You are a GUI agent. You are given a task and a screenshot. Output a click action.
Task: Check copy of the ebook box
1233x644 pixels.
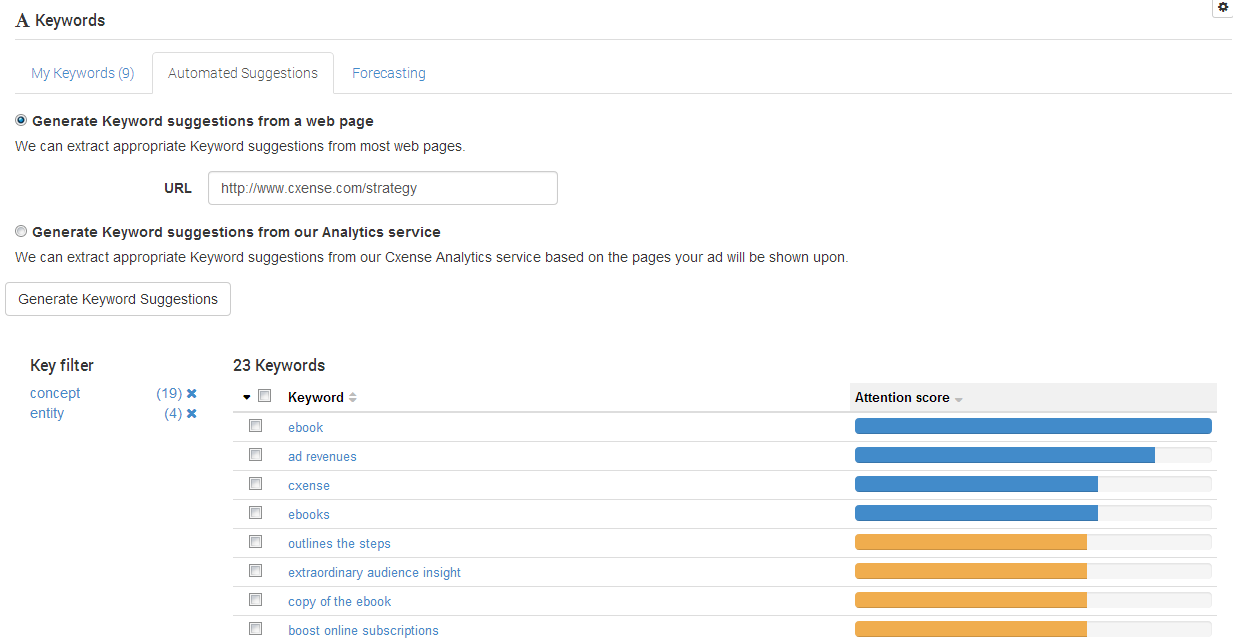click(256, 600)
